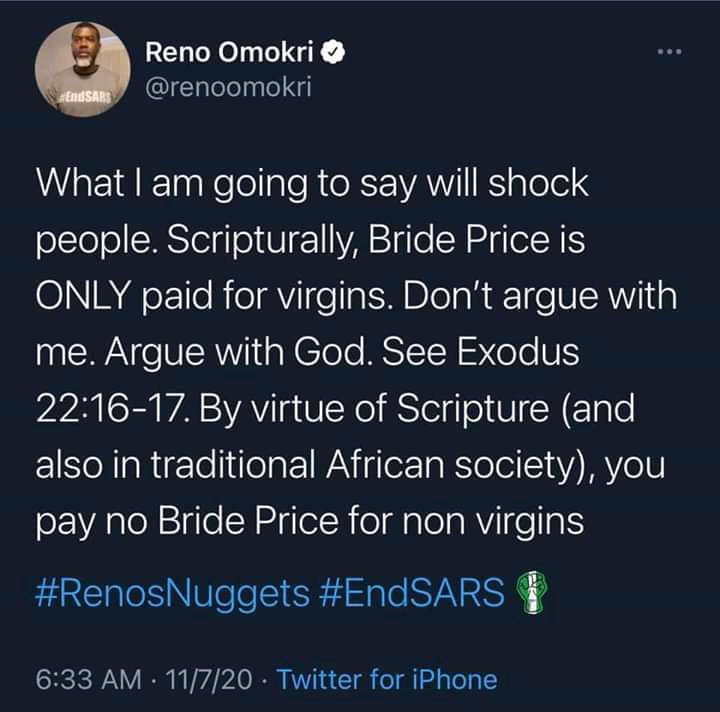Screen dimensions: 720x712
Task: Click the line 'pay no Bride Price for non virgins'
Action: click(310, 523)
